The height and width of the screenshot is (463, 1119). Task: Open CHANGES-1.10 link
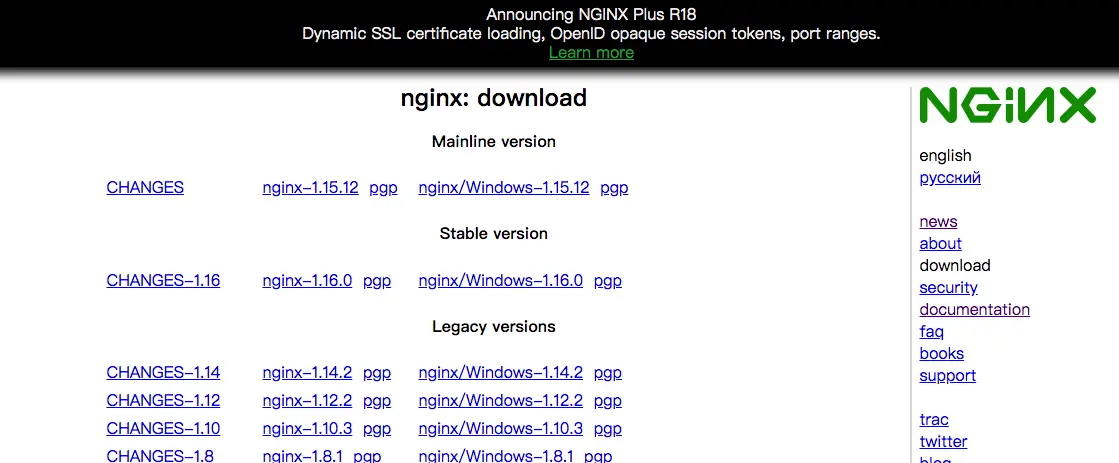click(163, 428)
